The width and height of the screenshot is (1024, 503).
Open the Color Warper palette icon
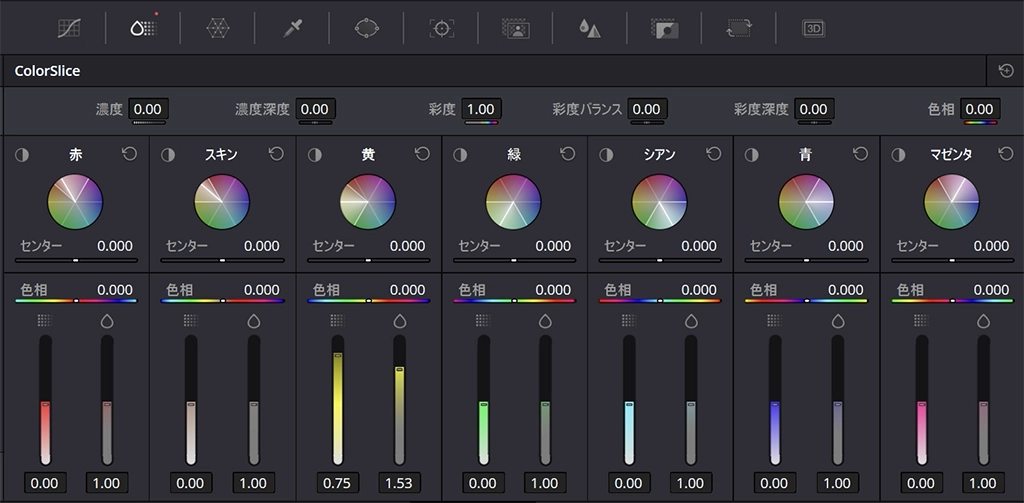(217, 28)
